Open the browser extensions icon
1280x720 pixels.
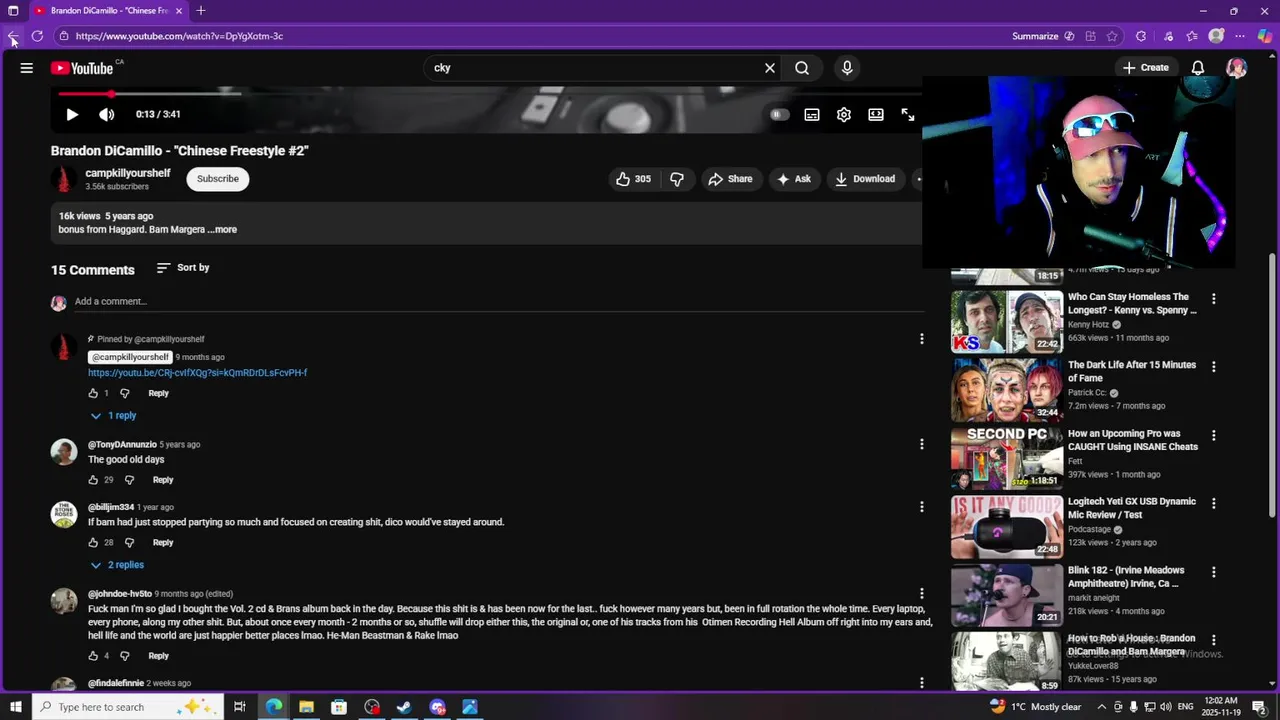click(x=1141, y=36)
